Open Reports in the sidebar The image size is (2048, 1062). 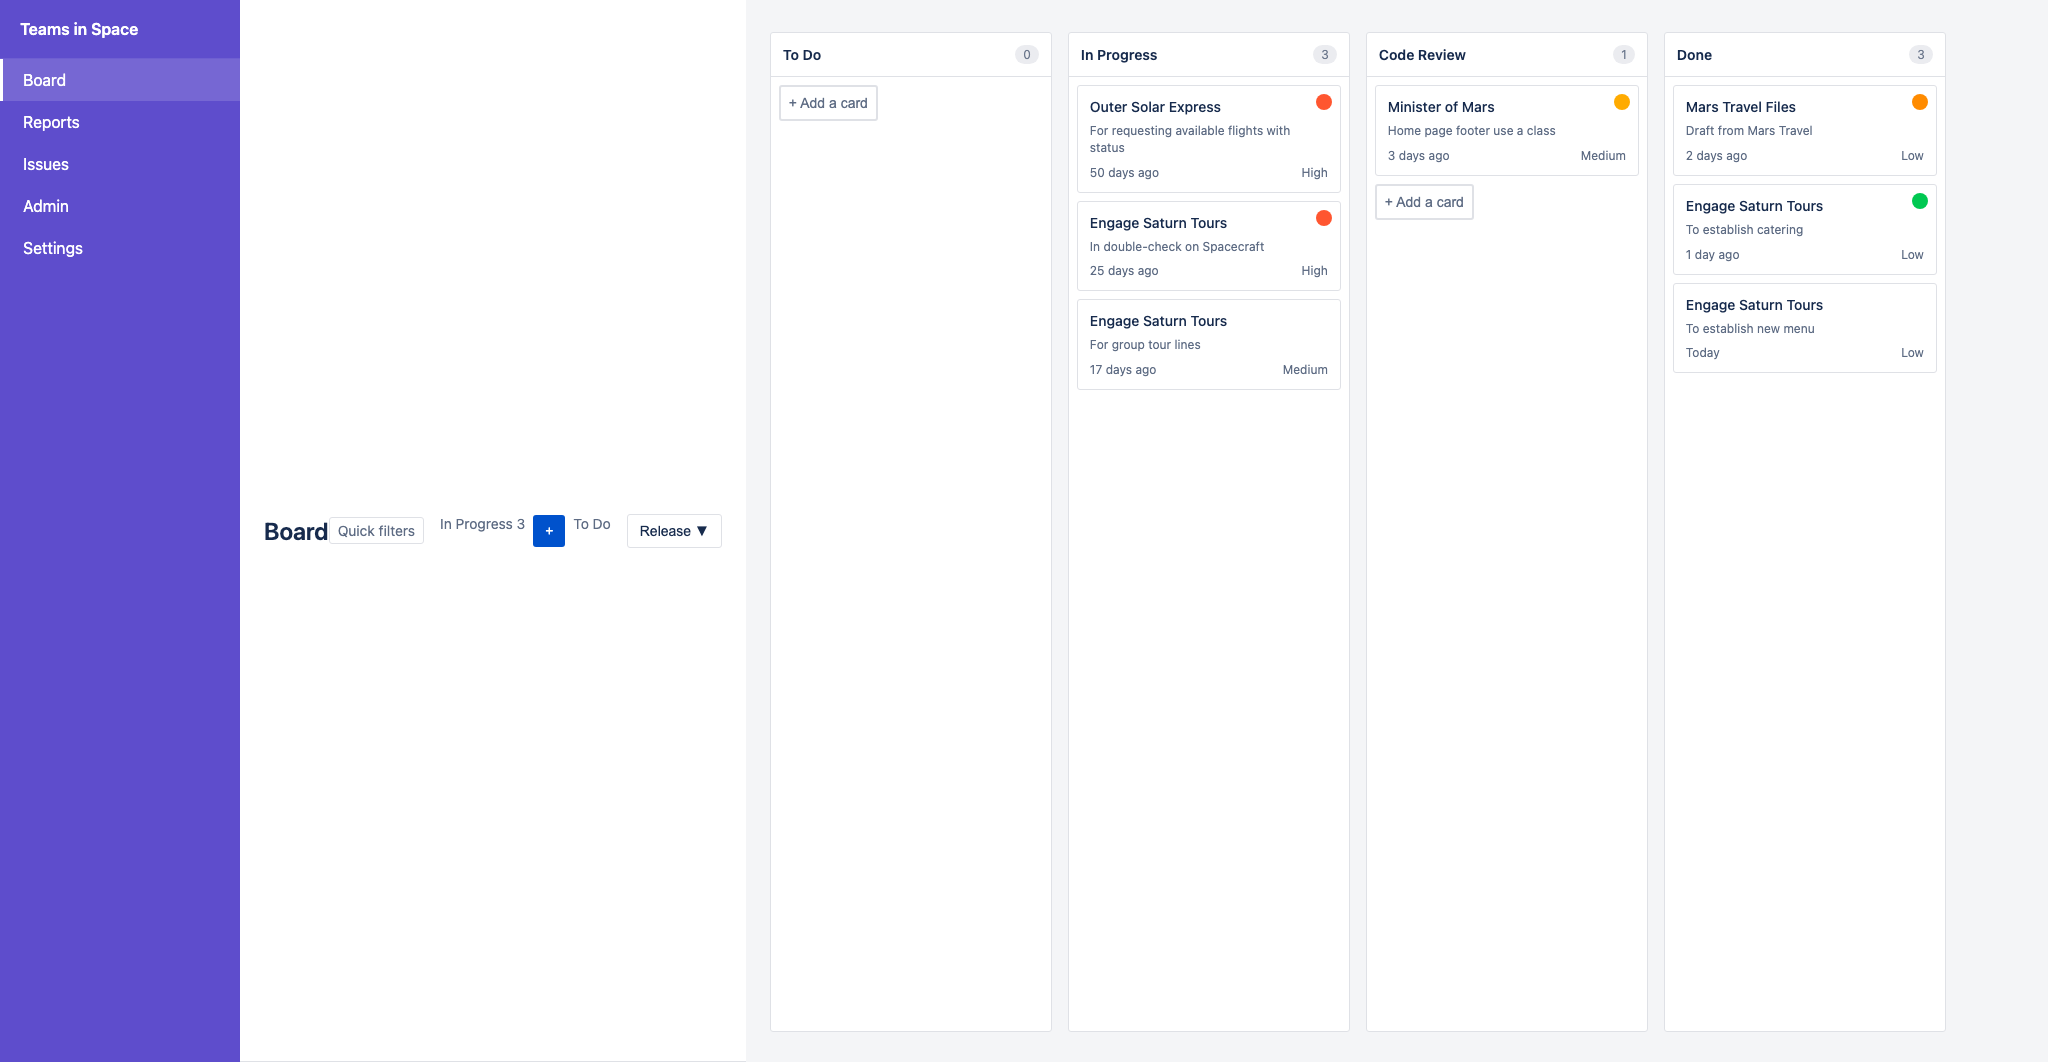[51, 122]
